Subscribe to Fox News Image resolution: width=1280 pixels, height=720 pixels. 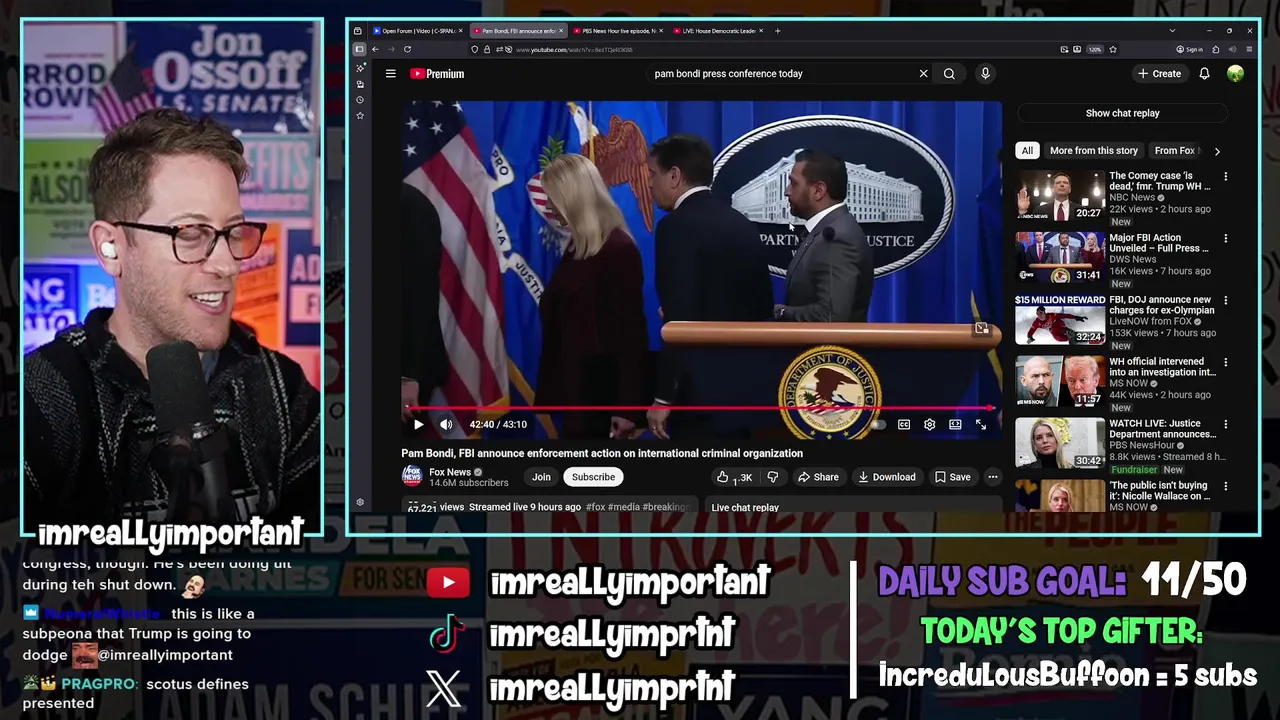coord(593,477)
